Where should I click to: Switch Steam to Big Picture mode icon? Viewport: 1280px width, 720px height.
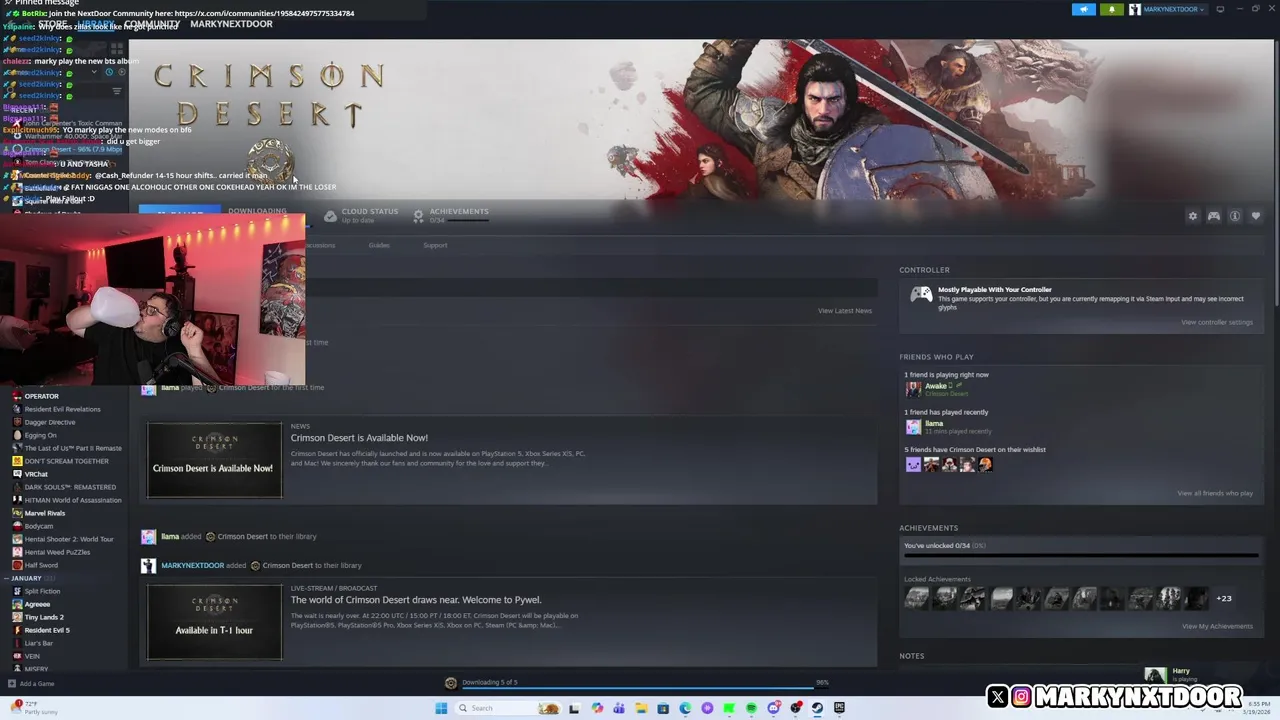[1219, 9]
